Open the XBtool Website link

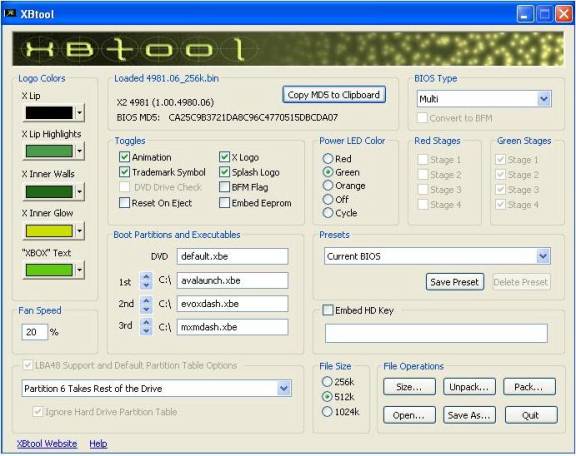(47, 444)
